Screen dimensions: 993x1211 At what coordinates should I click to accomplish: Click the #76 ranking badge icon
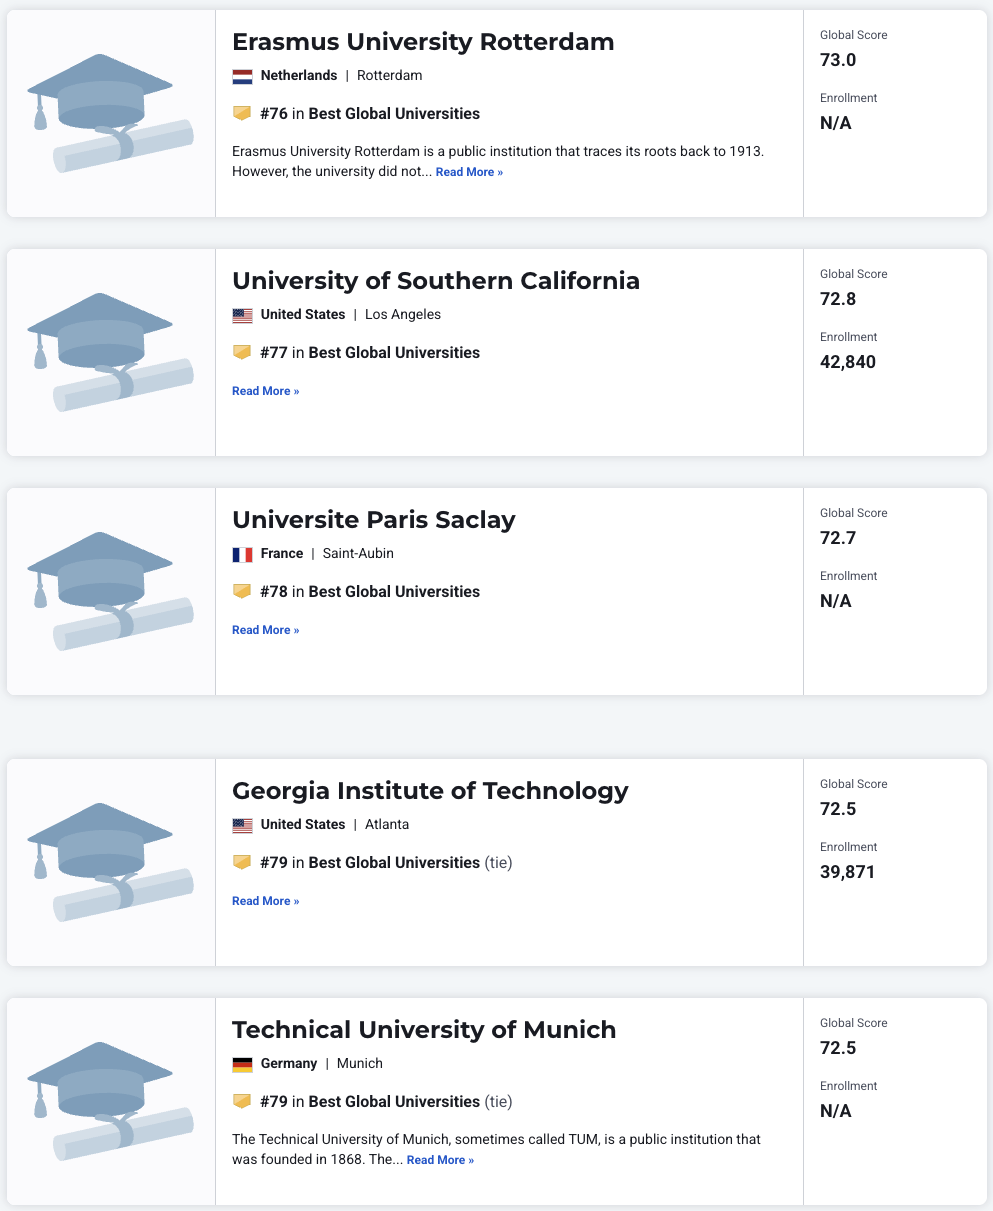click(x=241, y=114)
